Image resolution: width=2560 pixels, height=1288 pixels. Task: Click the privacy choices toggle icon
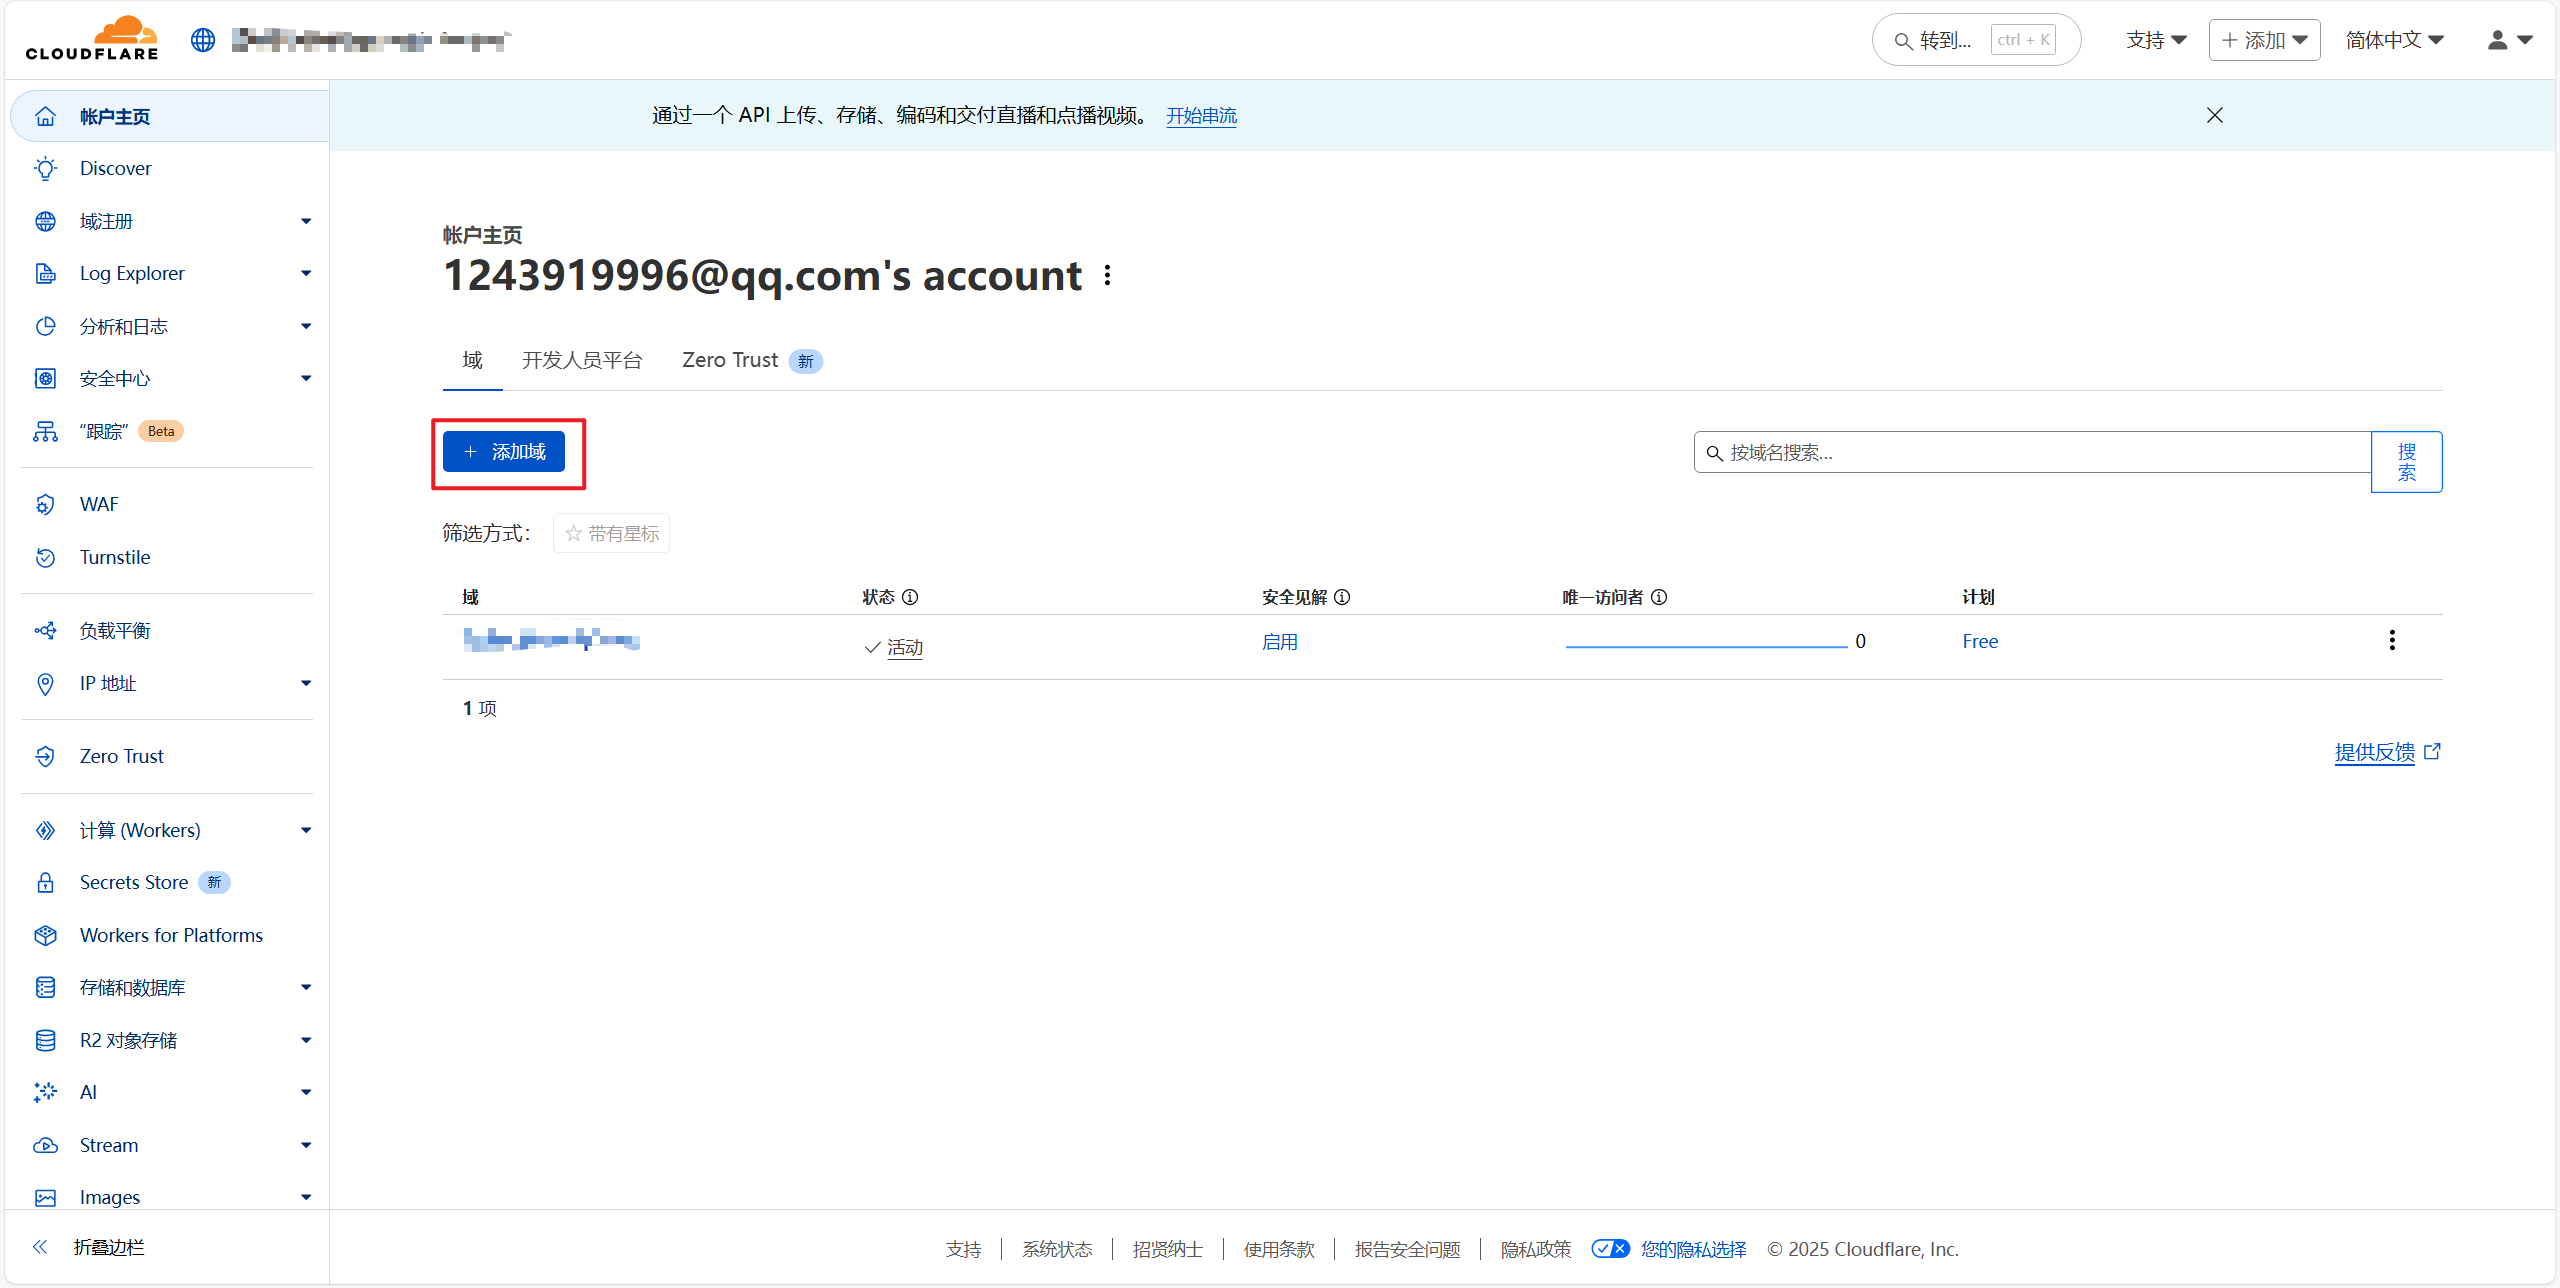pyautogui.click(x=1610, y=1248)
